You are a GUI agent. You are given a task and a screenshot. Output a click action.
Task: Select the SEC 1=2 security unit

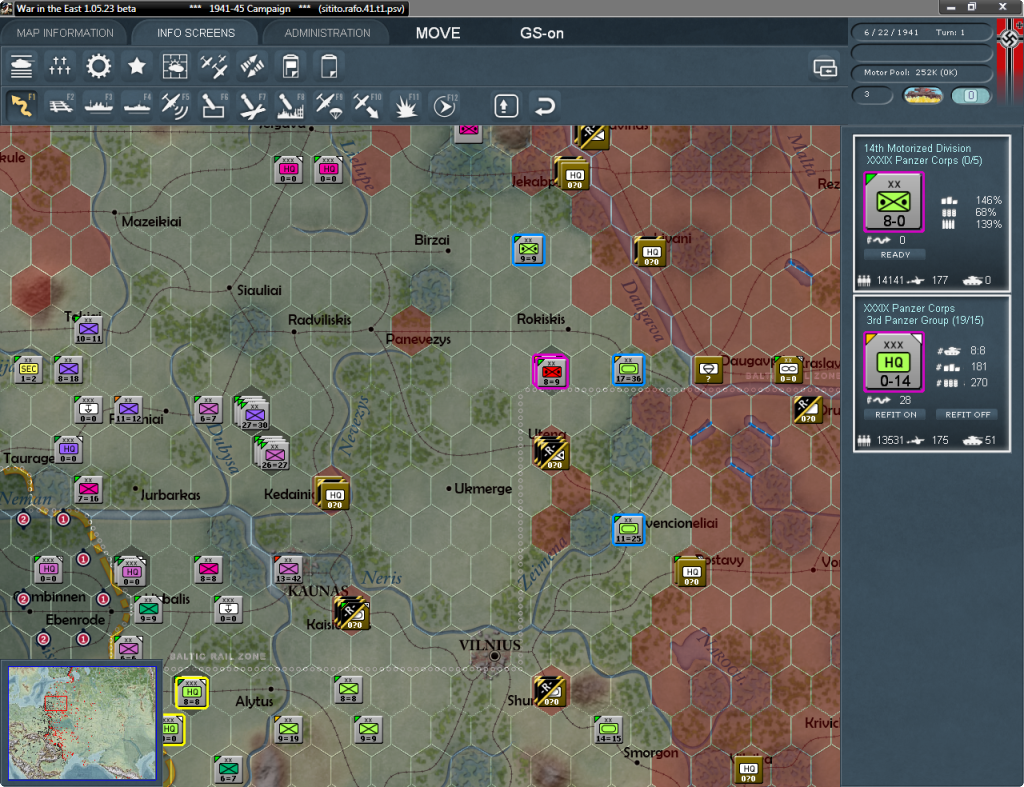coord(29,370)
